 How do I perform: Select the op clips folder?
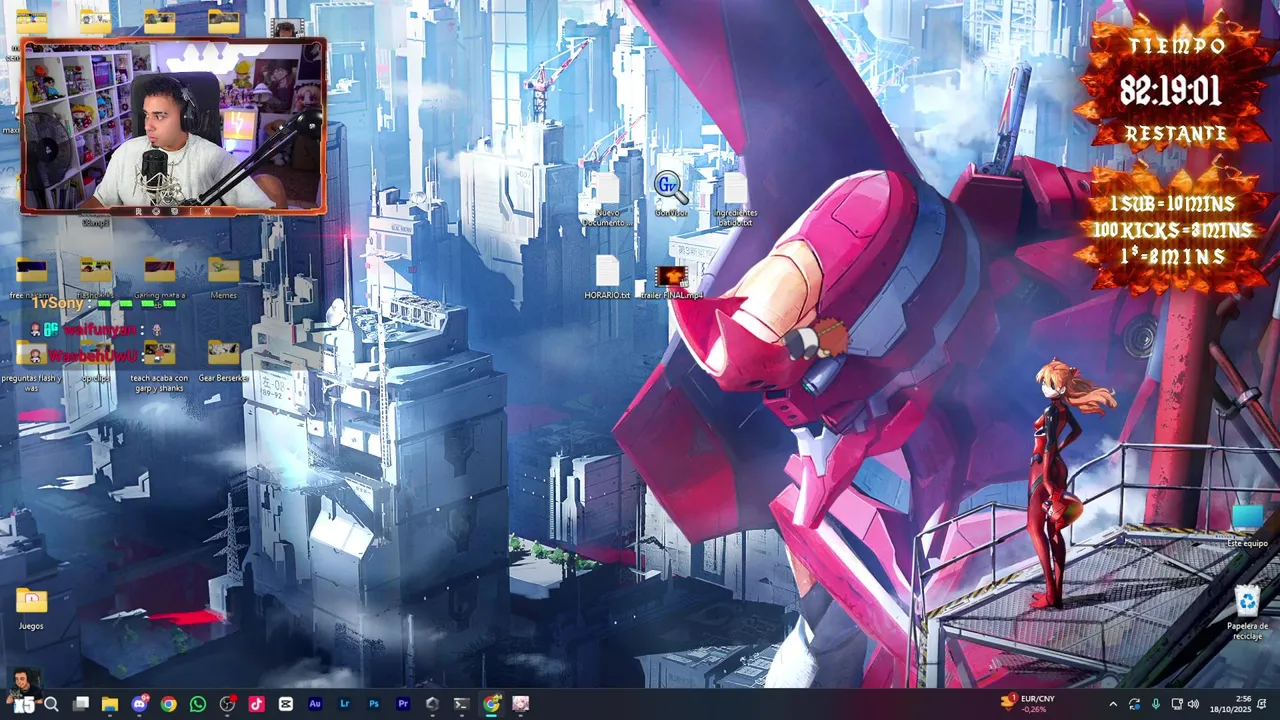(x=95, y=361)
